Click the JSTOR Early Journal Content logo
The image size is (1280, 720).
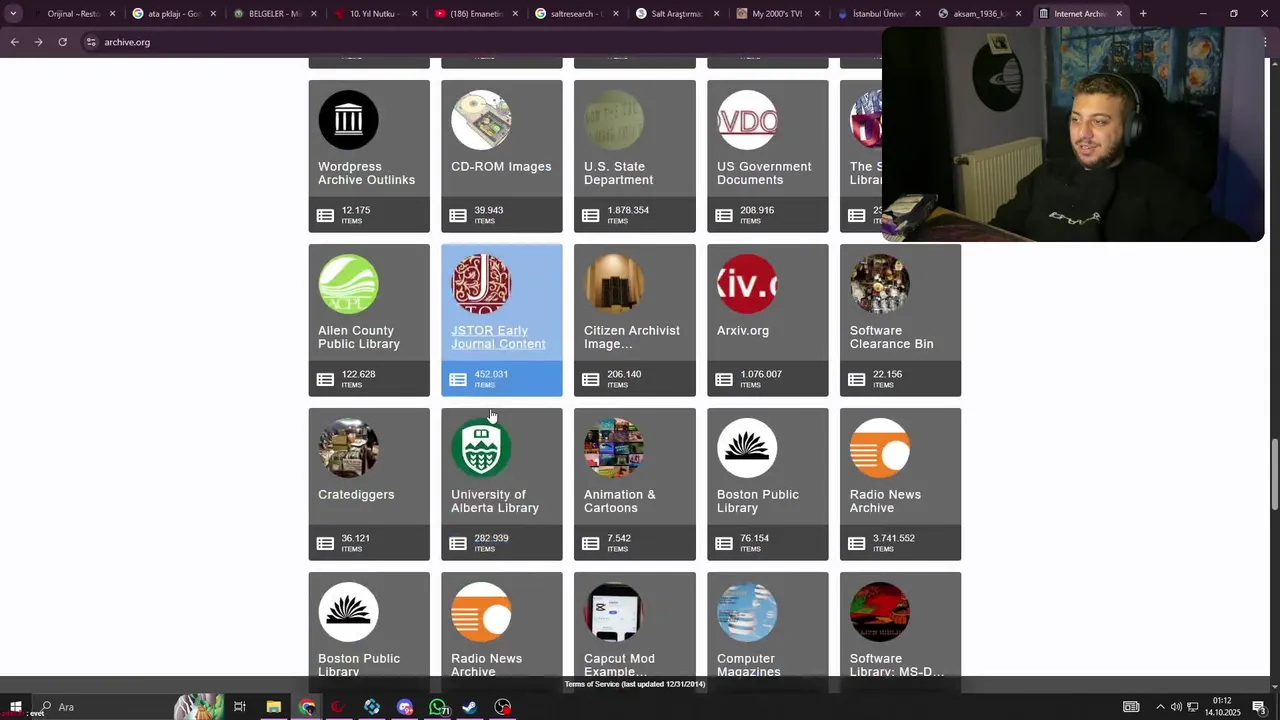point(481,284)
